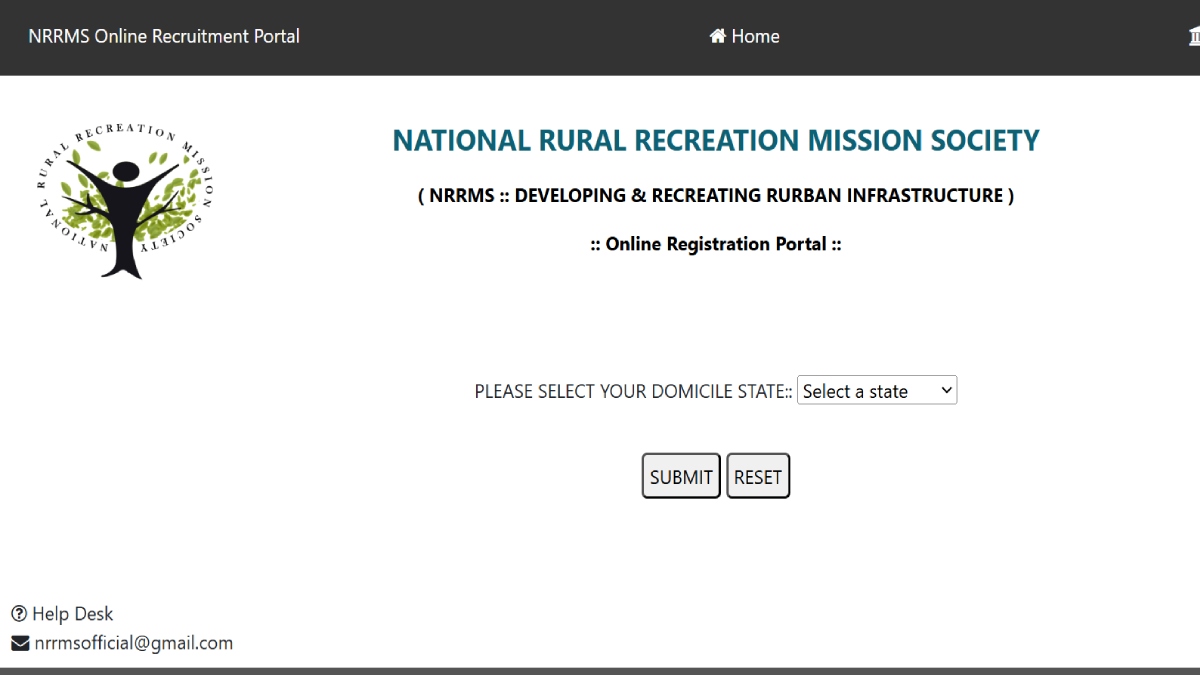Click the domicile state prompt text
This screenshot has width=1200, height=675.
[633, 391]
